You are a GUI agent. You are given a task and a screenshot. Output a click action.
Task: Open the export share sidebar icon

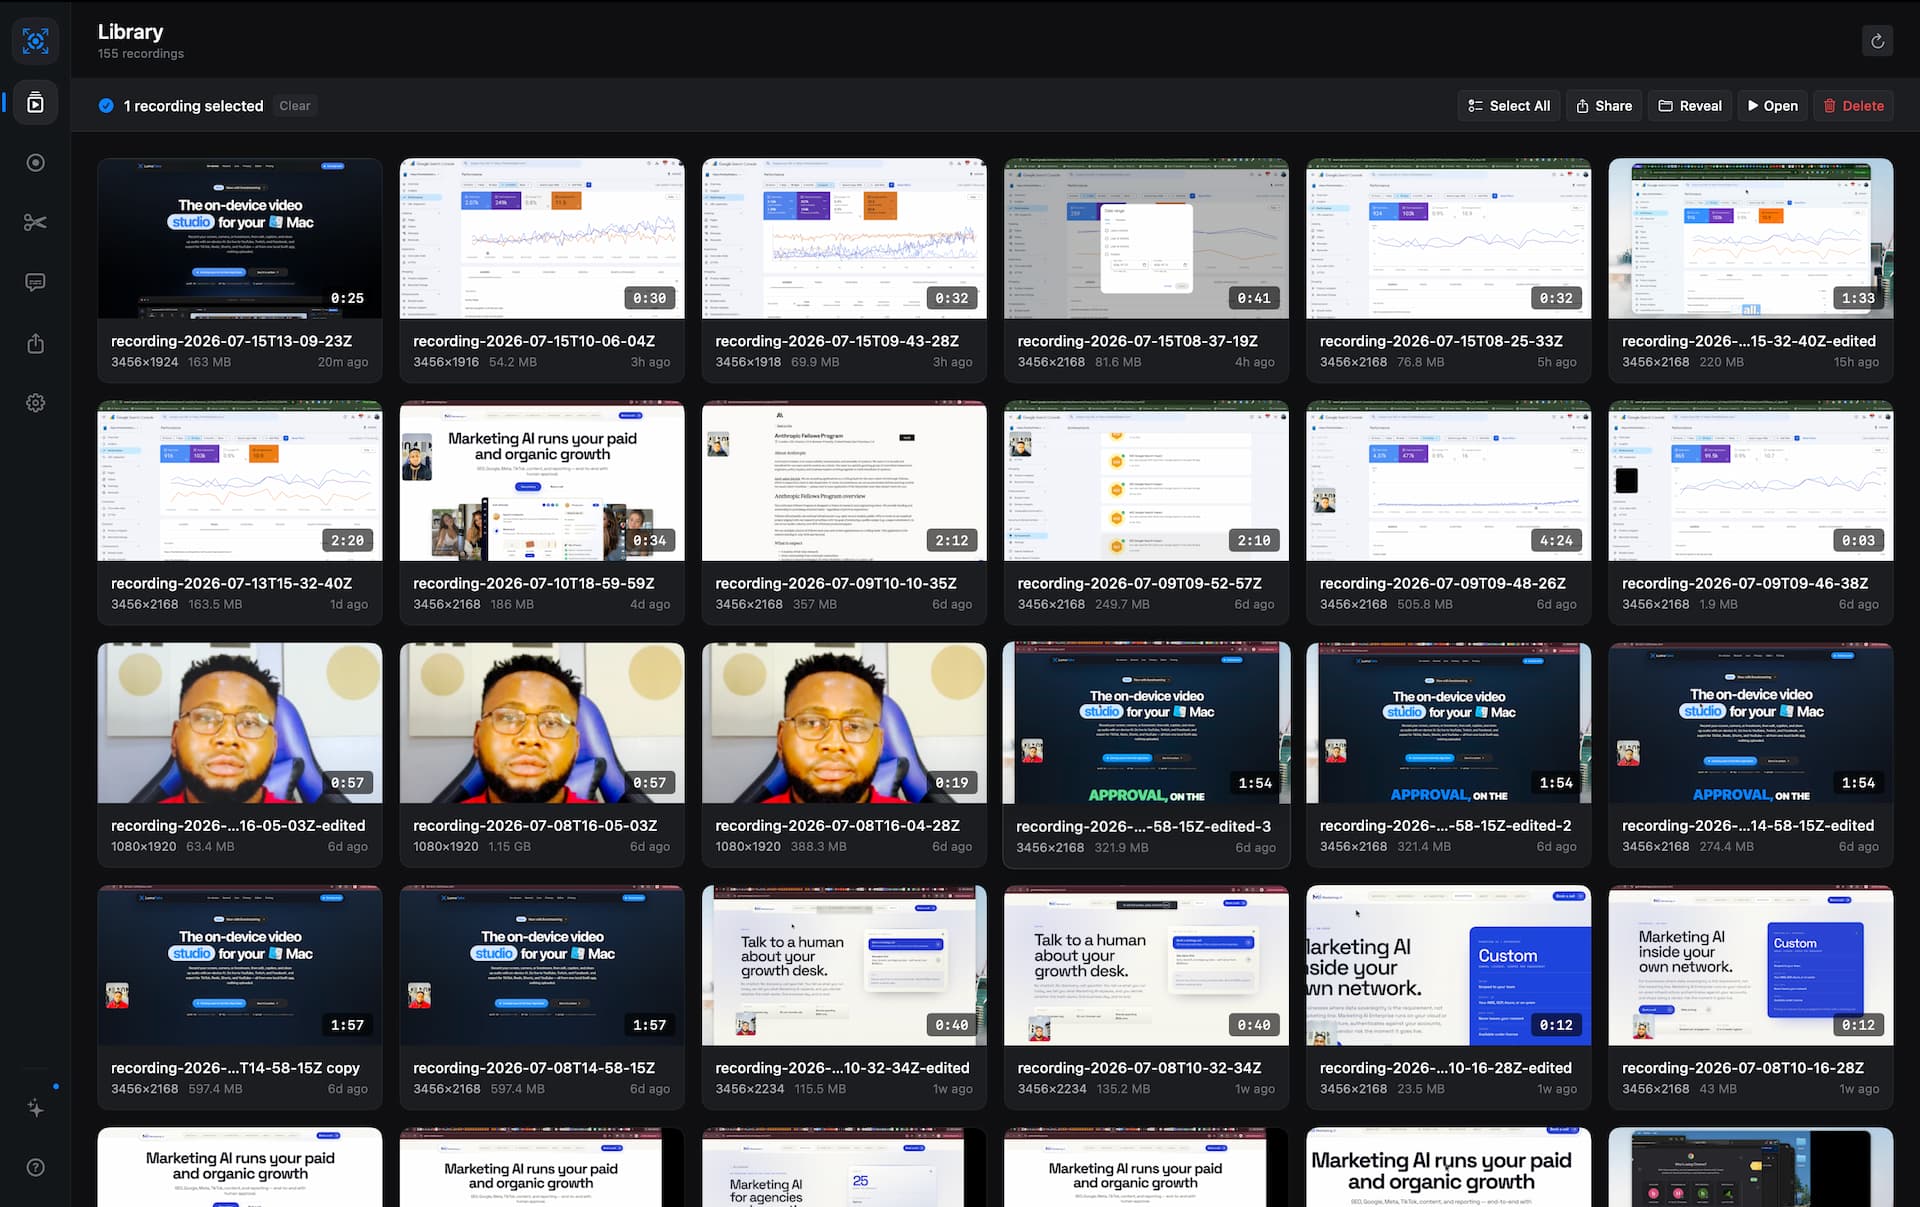click(35, 343)
